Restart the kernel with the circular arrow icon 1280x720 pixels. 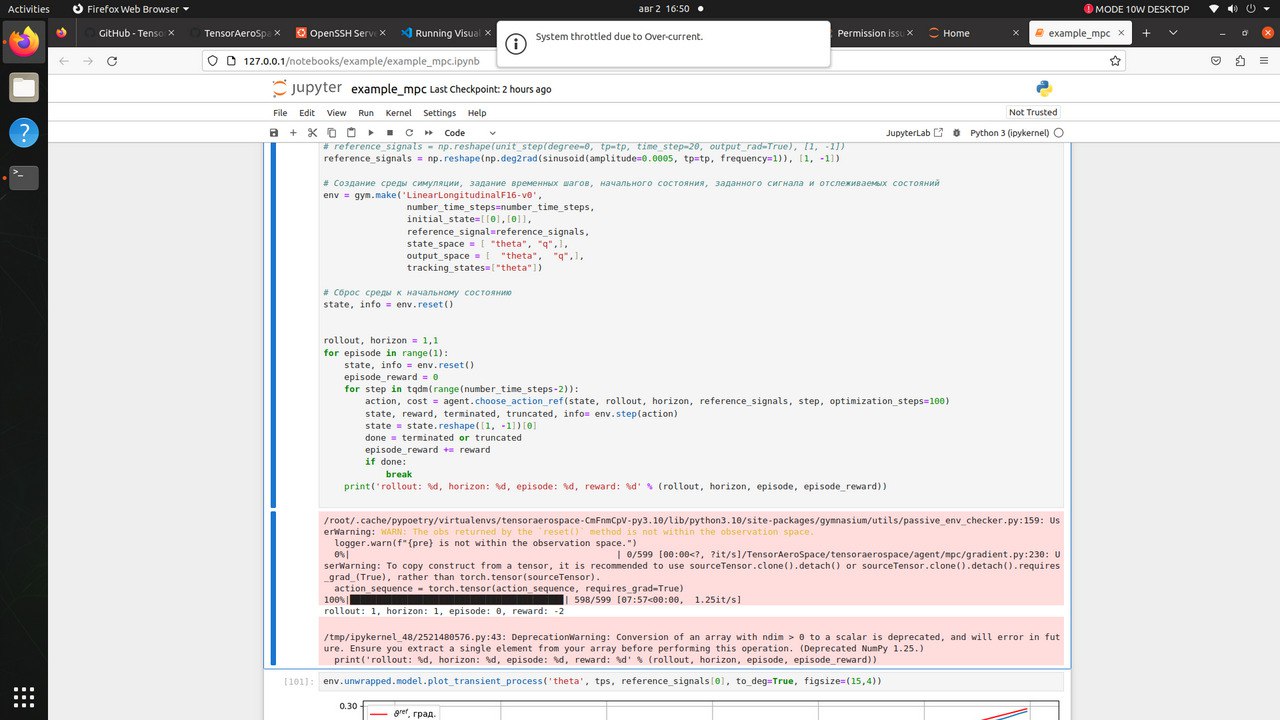coord(409,133)
